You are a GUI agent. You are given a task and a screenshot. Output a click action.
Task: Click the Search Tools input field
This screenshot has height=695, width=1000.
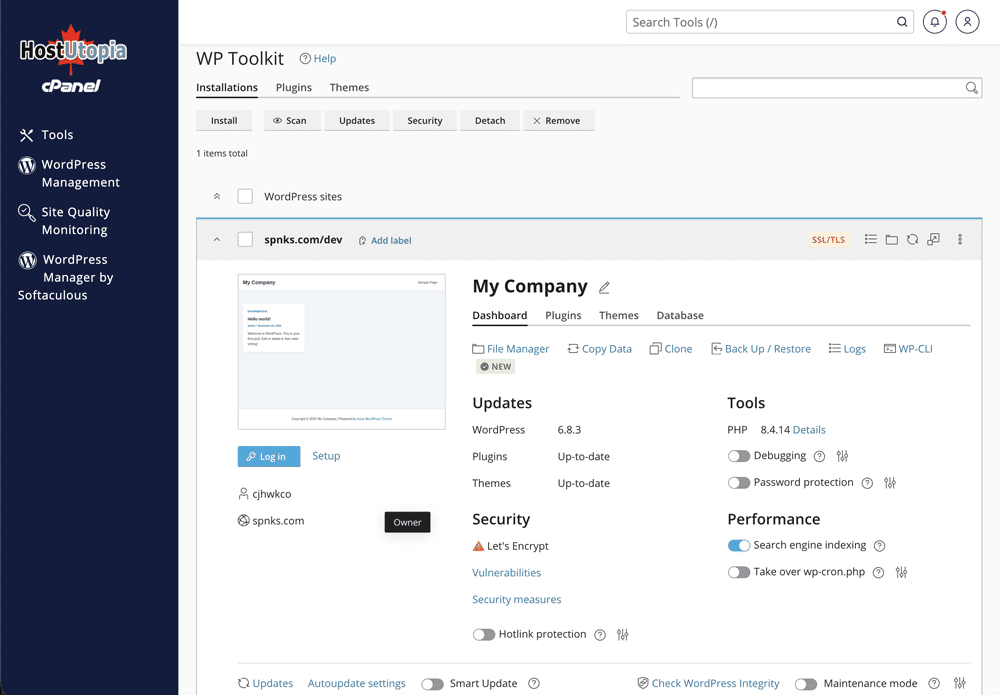tap(760, 22)
